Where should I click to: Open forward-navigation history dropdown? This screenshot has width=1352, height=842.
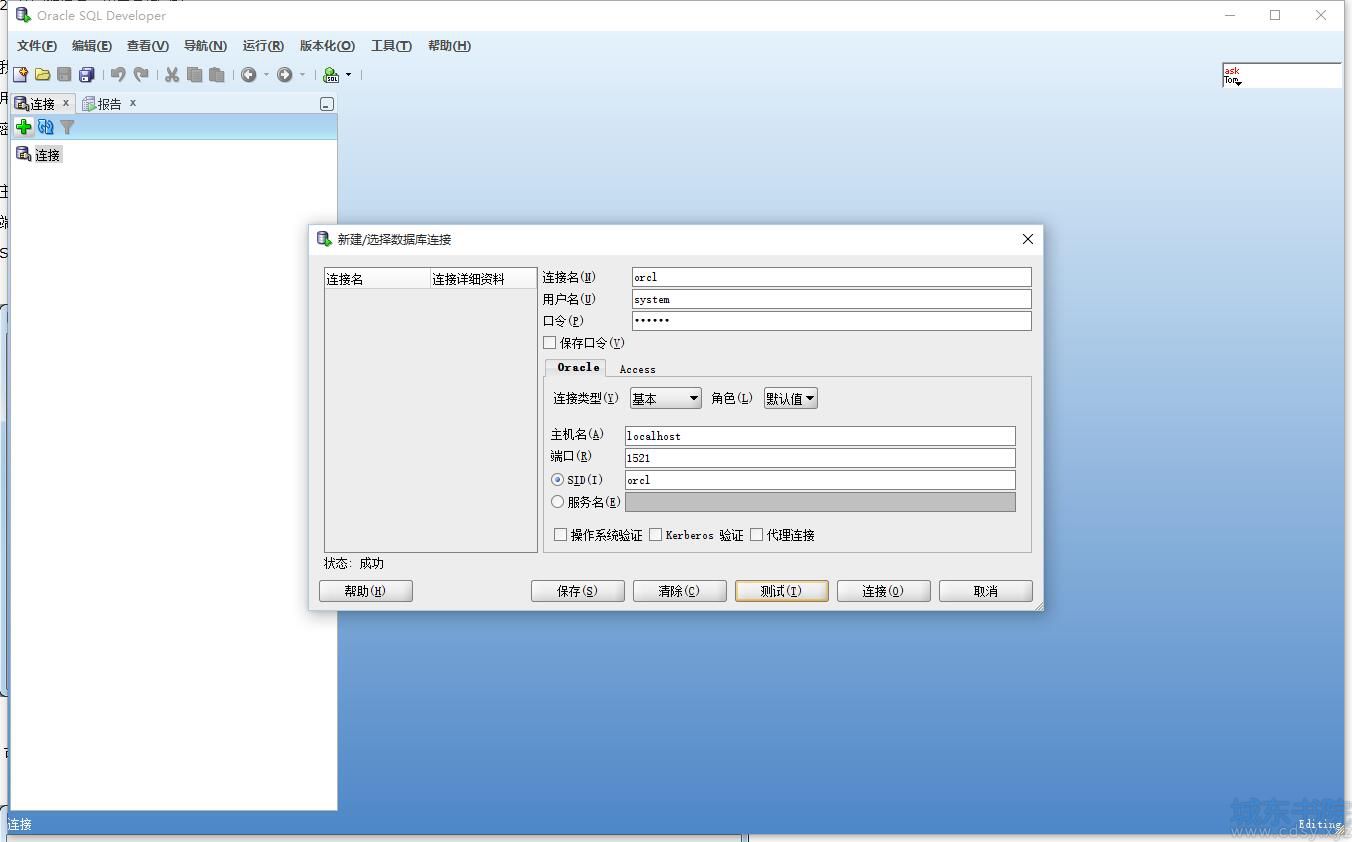coord(302,75)
